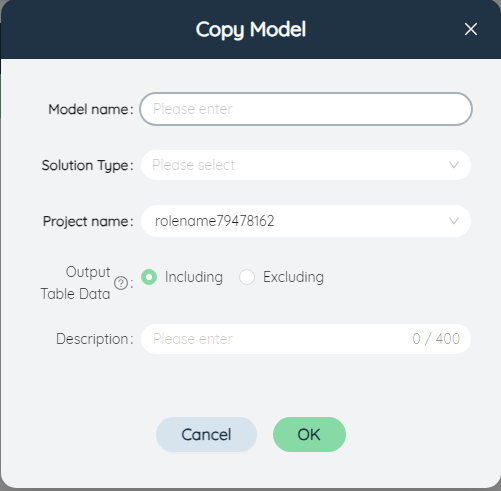Screen dimensions: 501x491
Task: Click the Solution Type label
Action: click(88, 165)
